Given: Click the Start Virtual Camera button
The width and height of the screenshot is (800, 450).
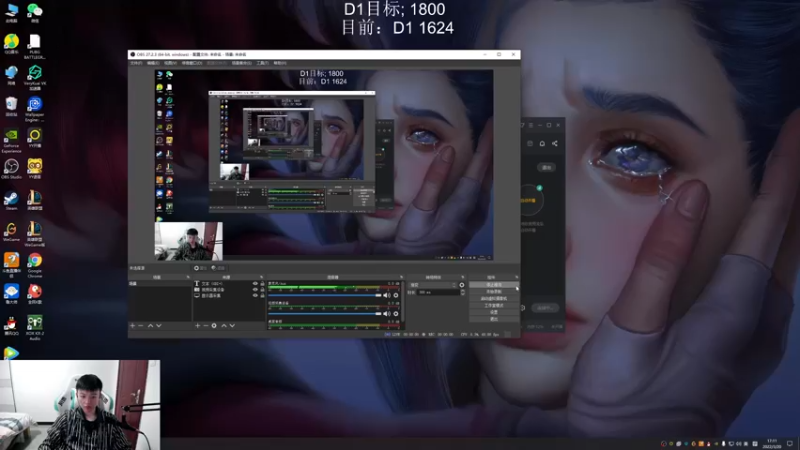Looking at the screenshot, I should point(494,298).
